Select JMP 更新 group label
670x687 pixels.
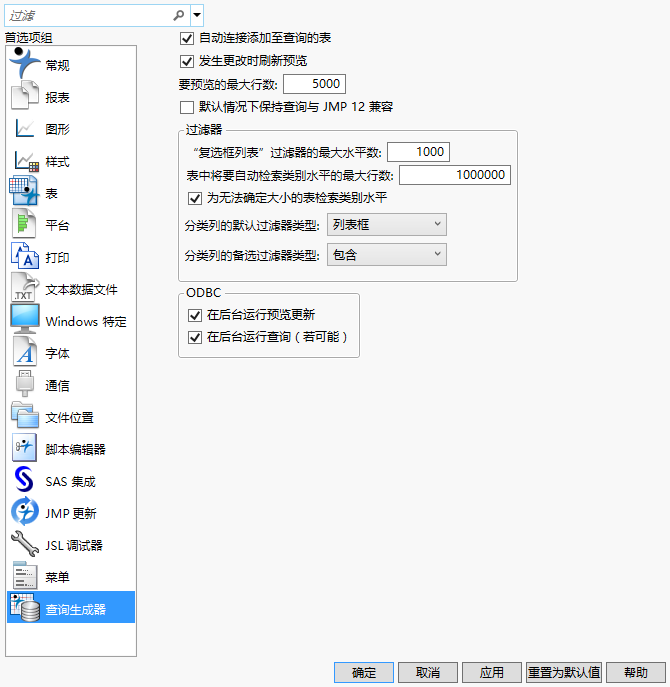[x=71, y=513]
